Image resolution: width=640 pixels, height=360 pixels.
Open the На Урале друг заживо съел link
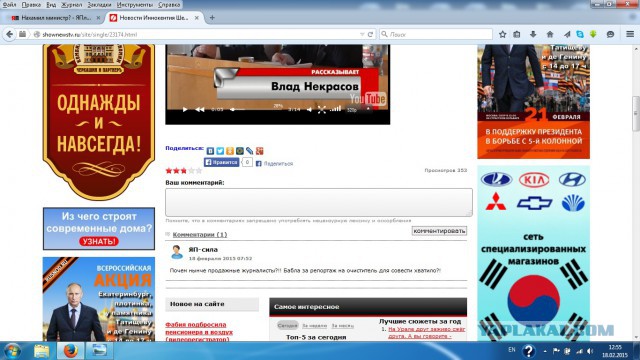(x=426, y=332)
